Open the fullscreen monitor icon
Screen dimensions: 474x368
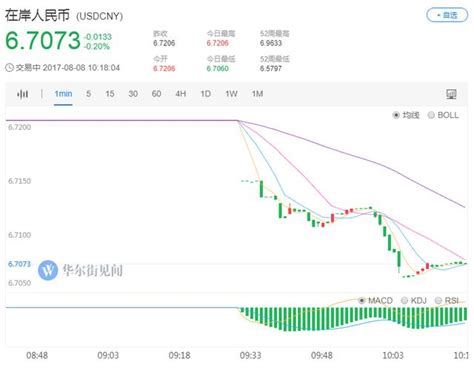tap(451, 94)
